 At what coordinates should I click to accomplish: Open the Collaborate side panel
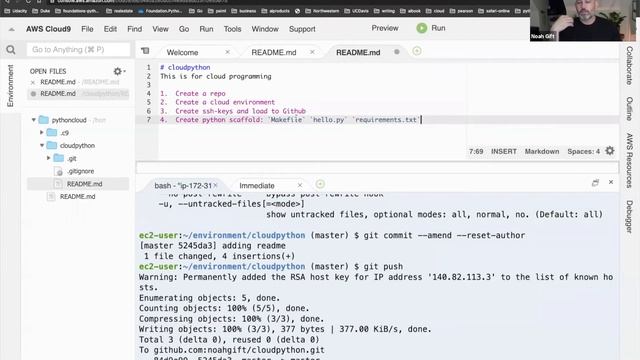click(x=629, y=65)
